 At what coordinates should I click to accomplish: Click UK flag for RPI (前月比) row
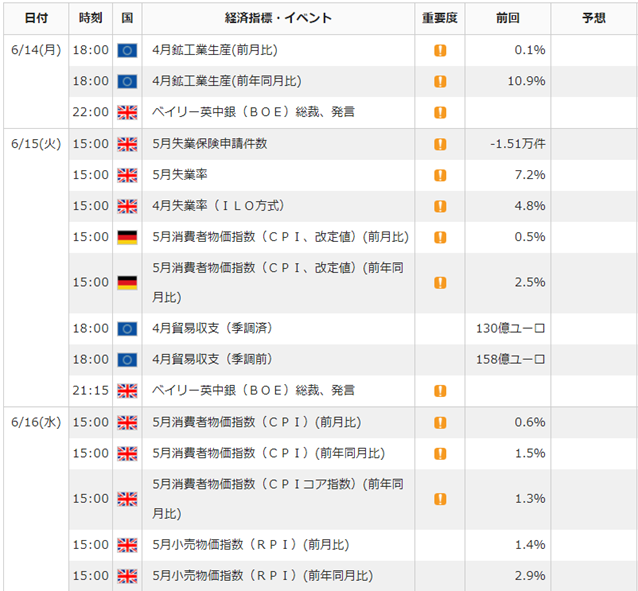127,545
